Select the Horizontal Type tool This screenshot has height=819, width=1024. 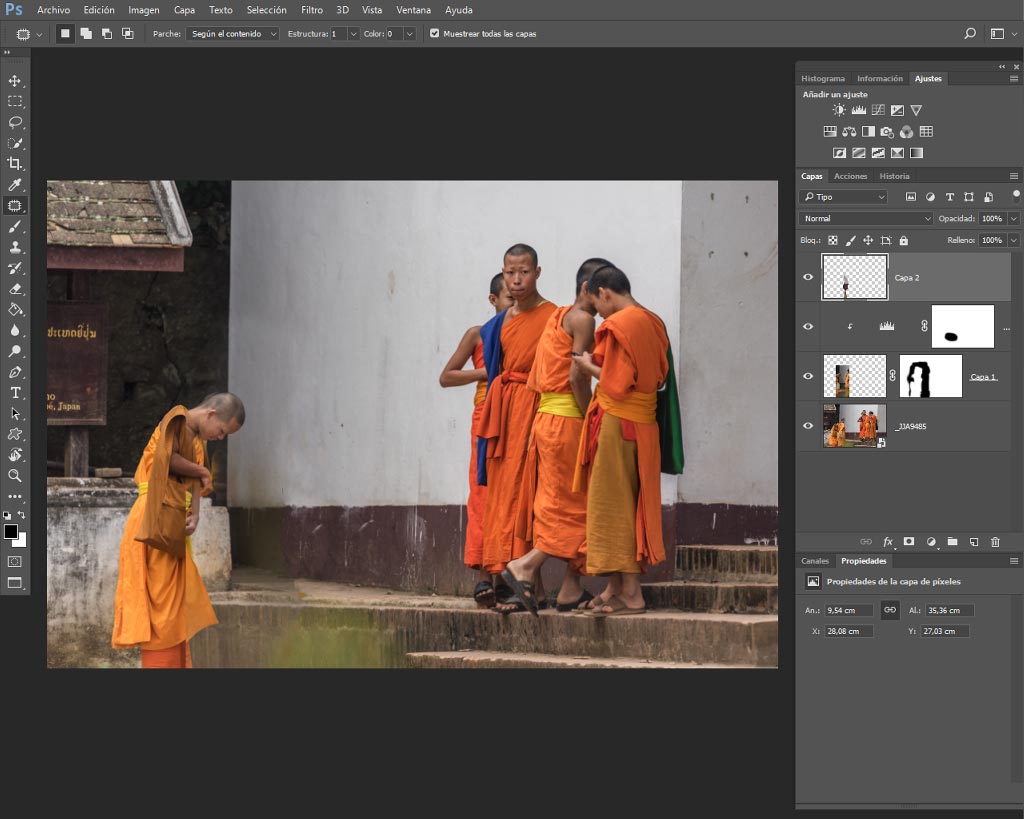14,393
